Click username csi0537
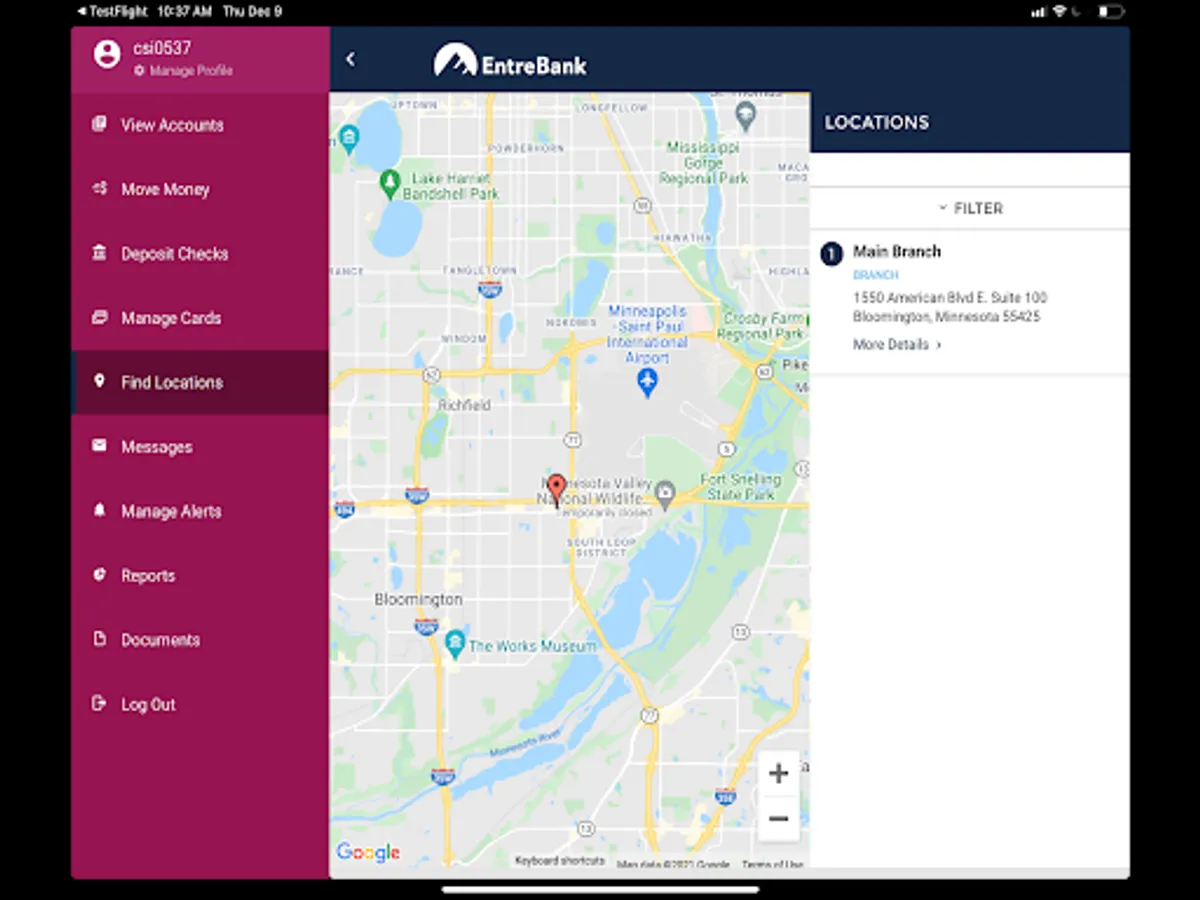The width and height of the screenshot is (1200, 900). pos(162,48)
